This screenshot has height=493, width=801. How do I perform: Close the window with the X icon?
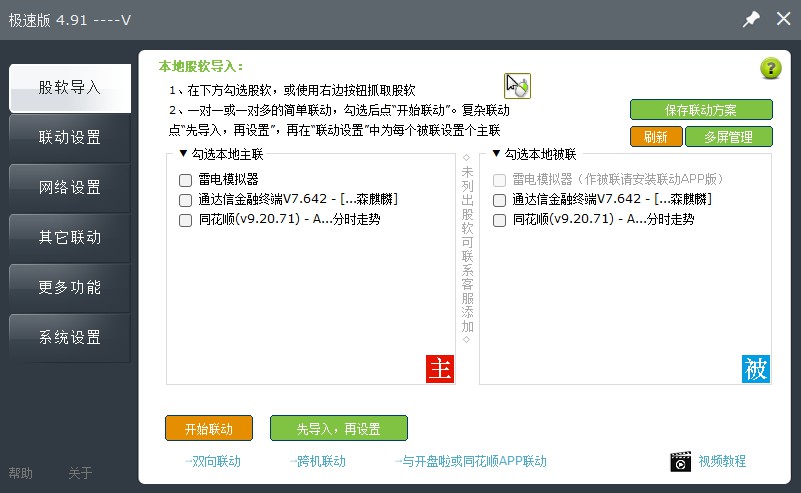[783, 19]
